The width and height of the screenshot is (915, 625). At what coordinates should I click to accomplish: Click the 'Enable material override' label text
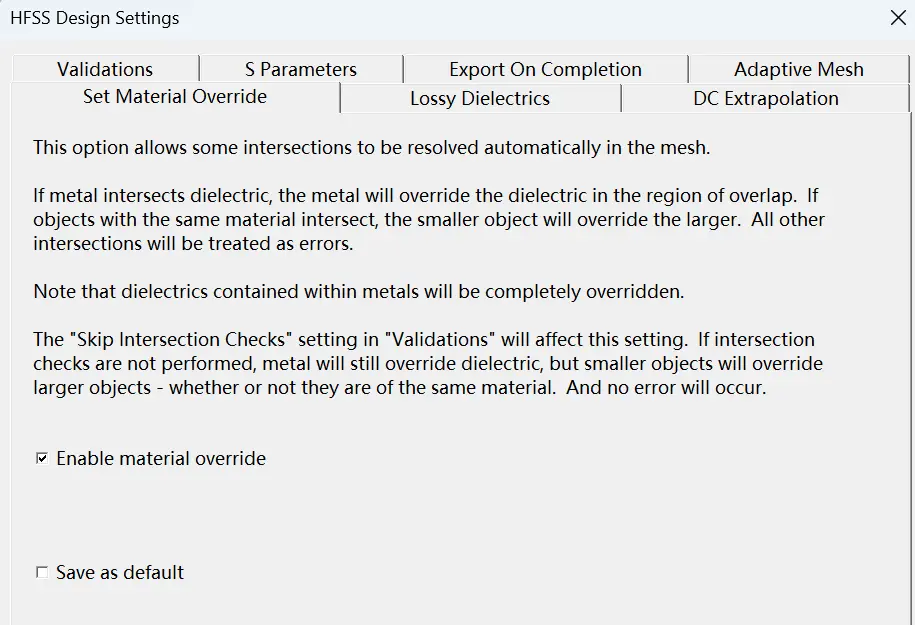(x=161, y=458)
